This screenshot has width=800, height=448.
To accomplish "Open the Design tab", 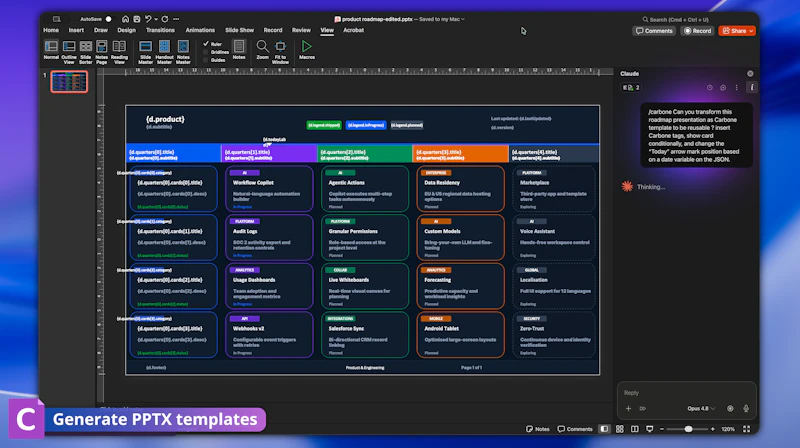I will (127, 30).
